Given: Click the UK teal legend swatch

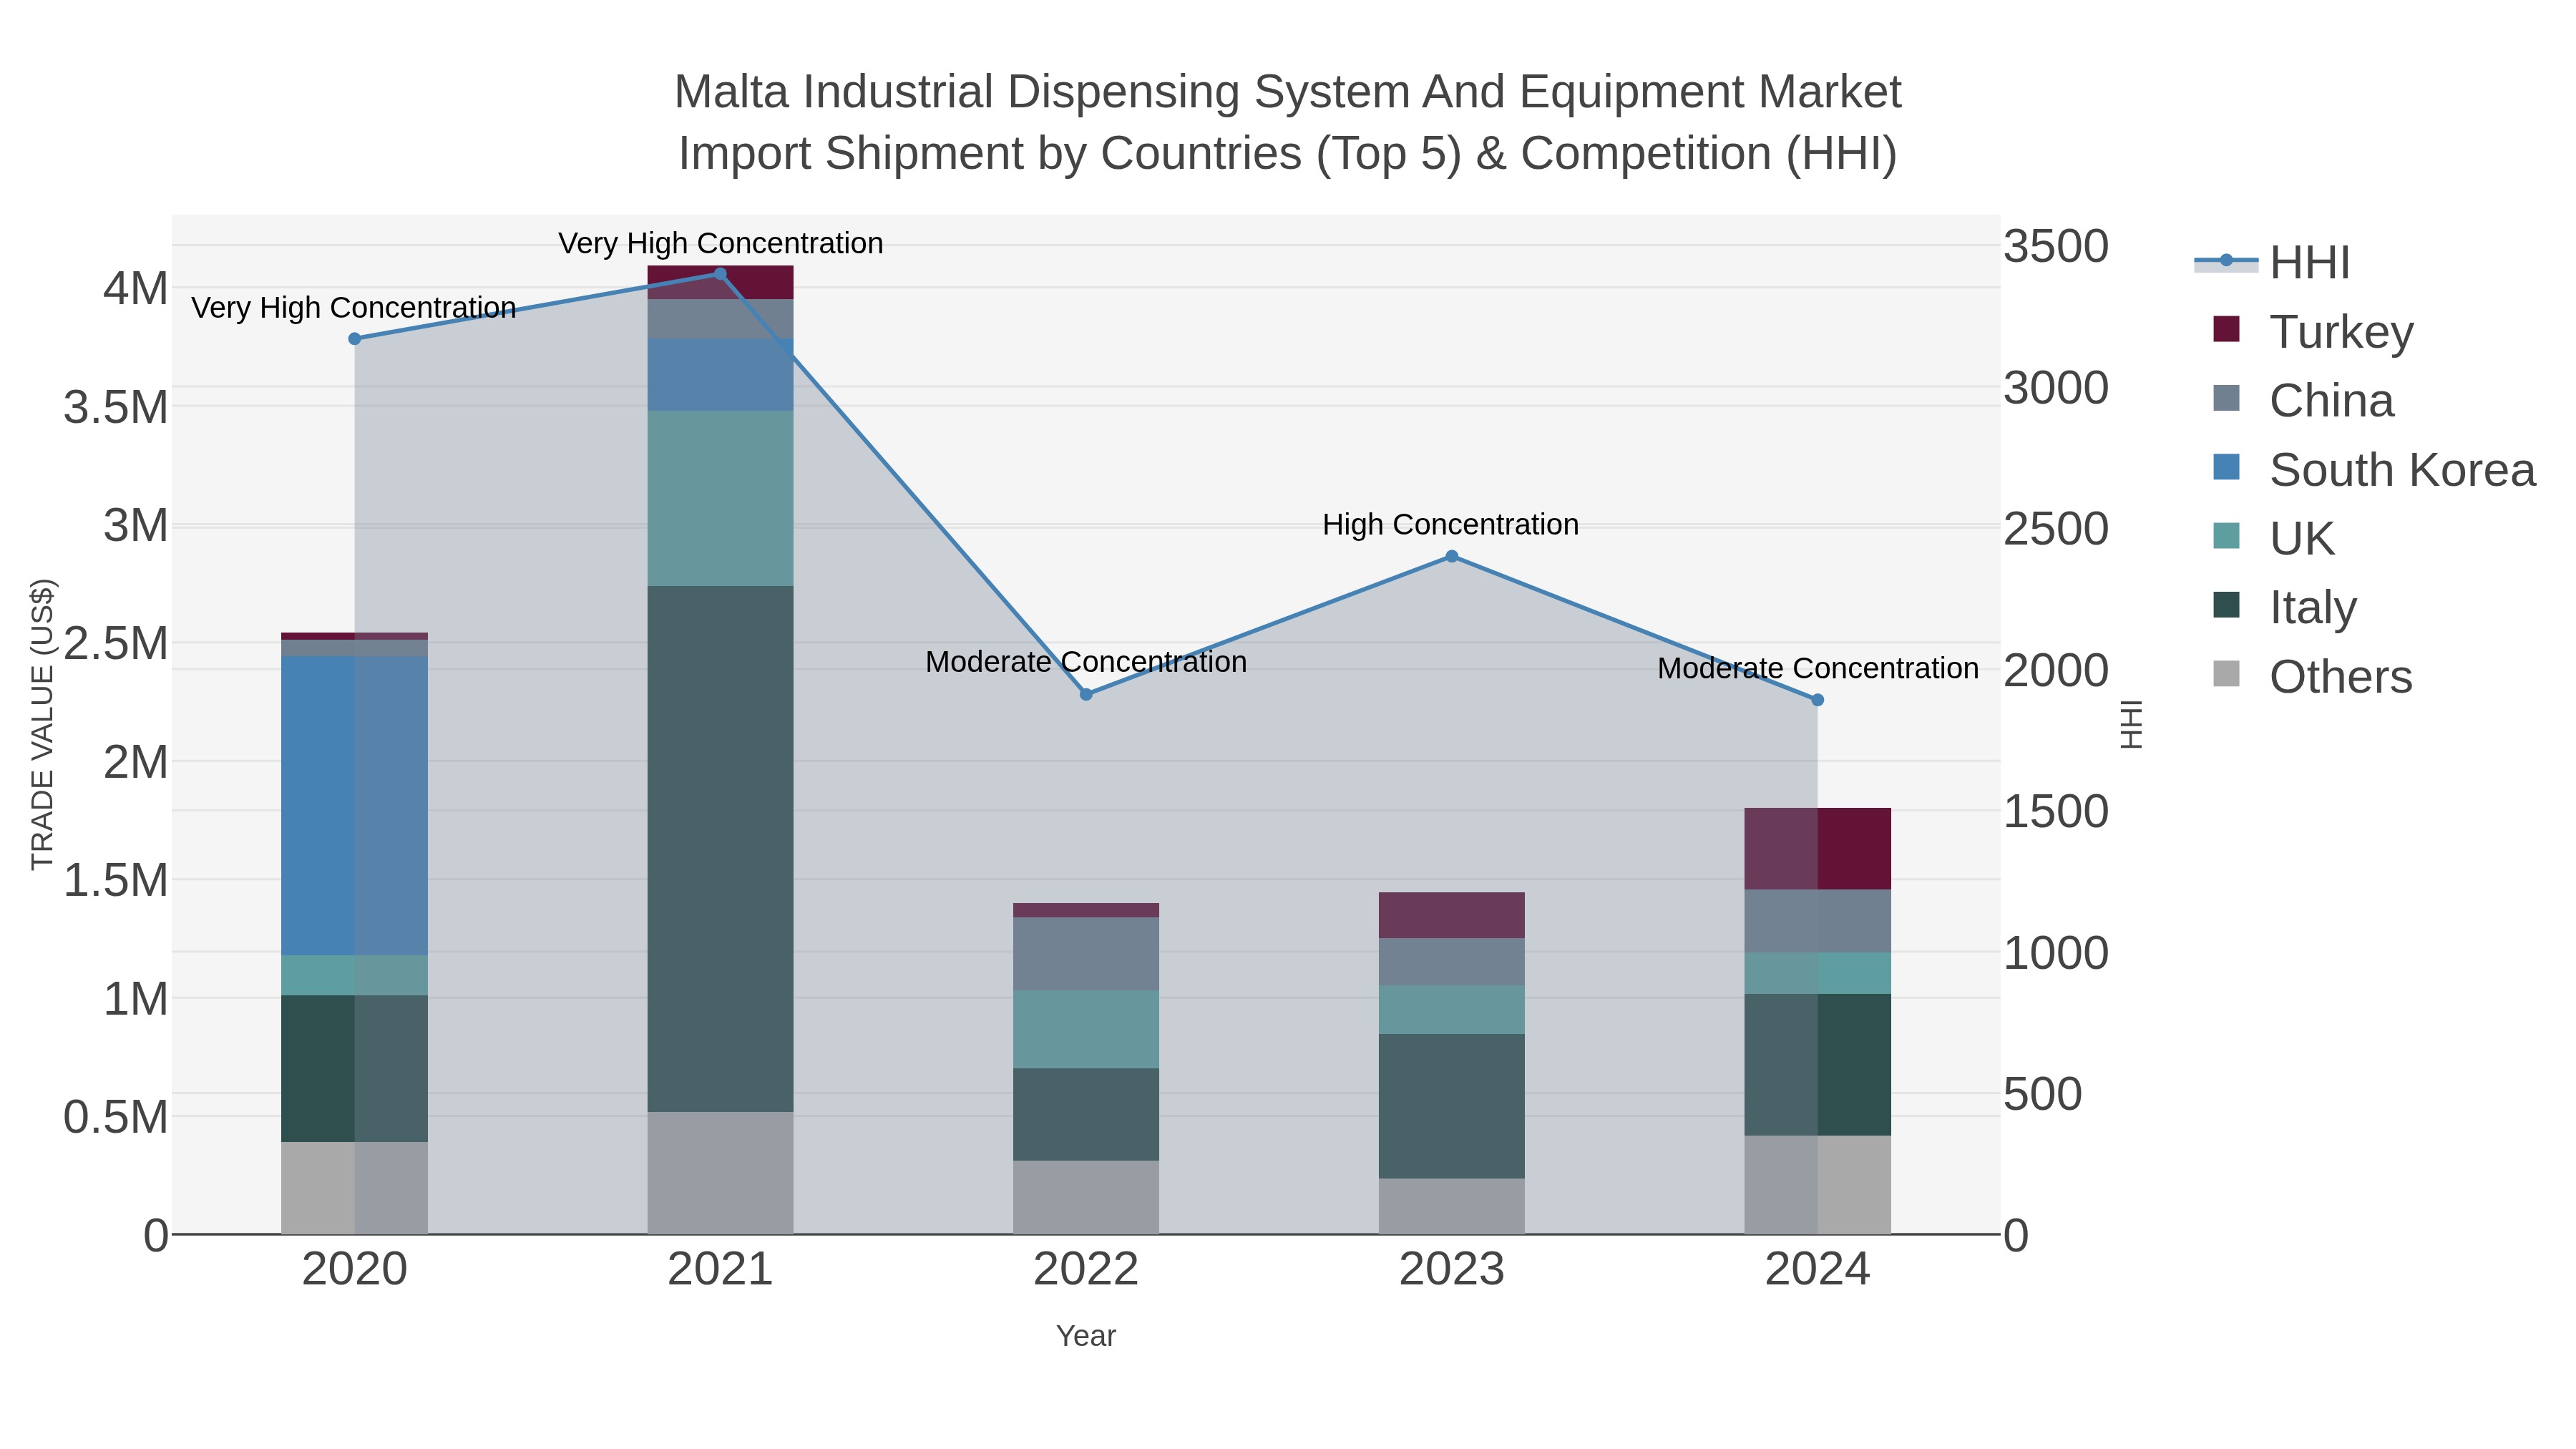Looking at the screenshot, I should (2226, 536).
